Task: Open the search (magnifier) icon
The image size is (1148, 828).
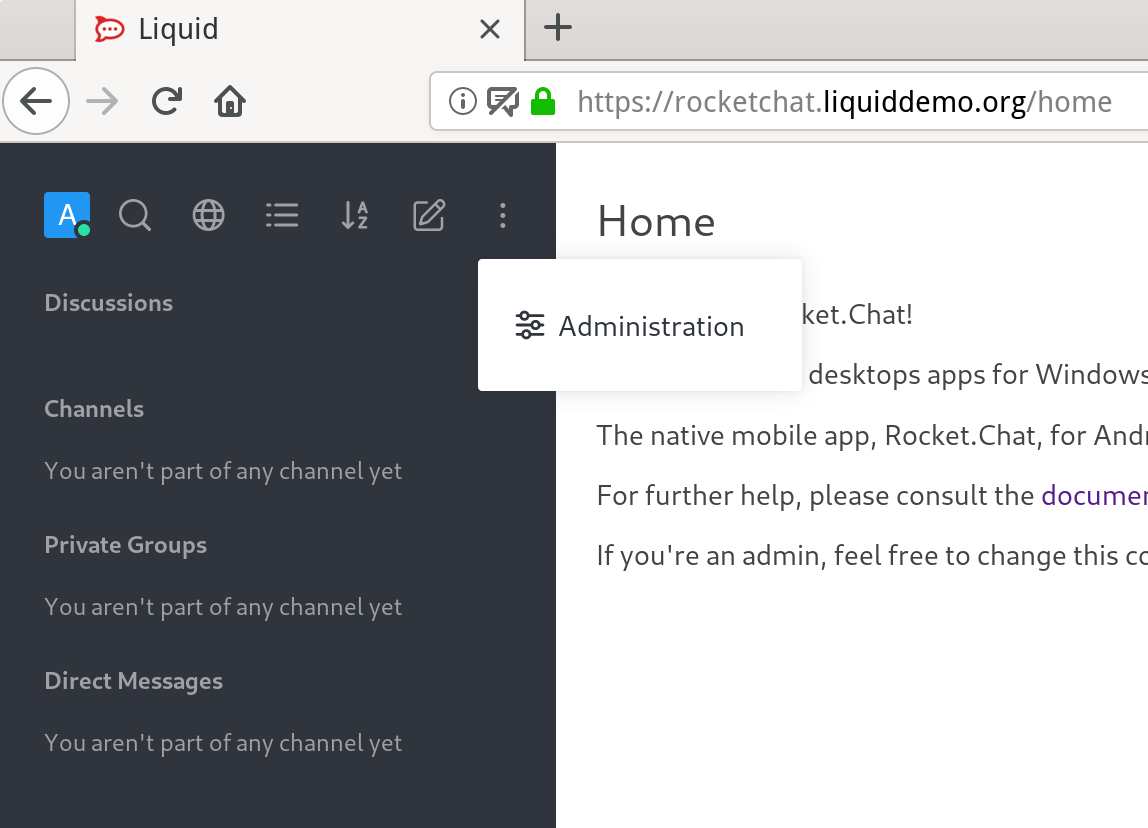Action: pos(135,214)
